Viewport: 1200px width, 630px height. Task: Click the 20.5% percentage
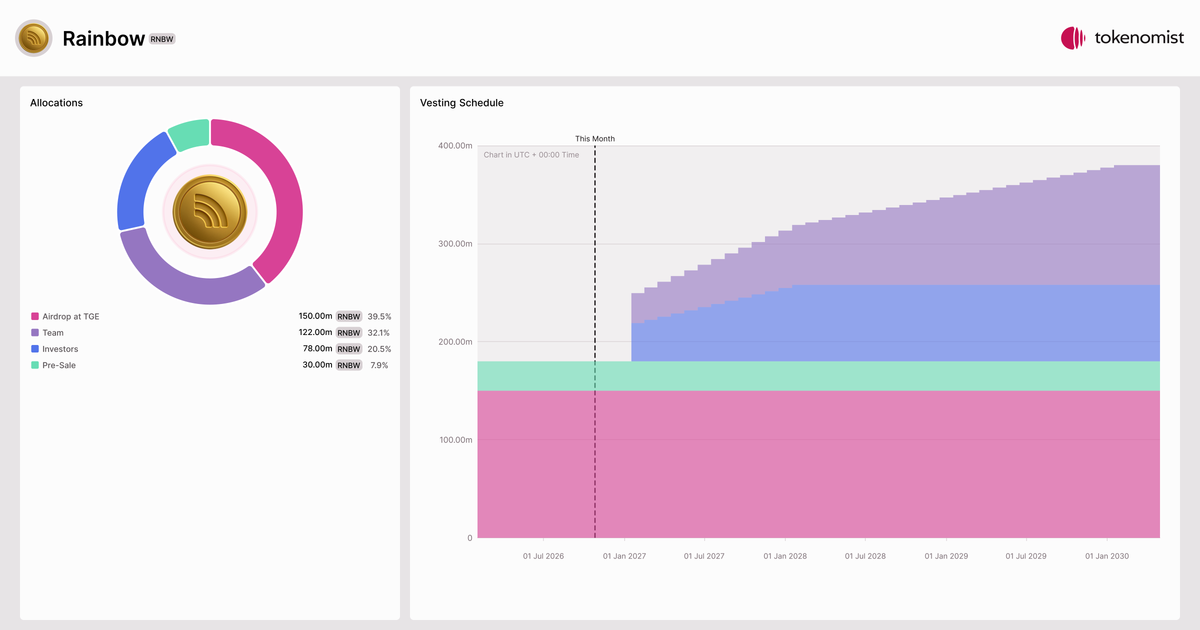(379, 349)
